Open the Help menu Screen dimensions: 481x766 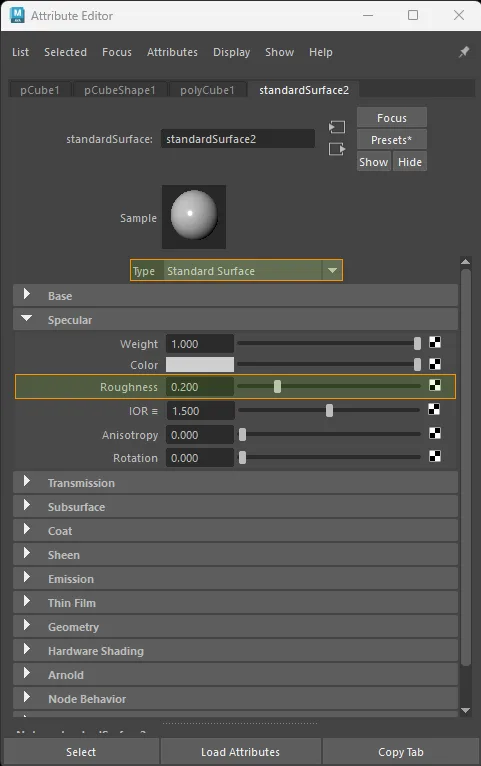pos(321,52)
